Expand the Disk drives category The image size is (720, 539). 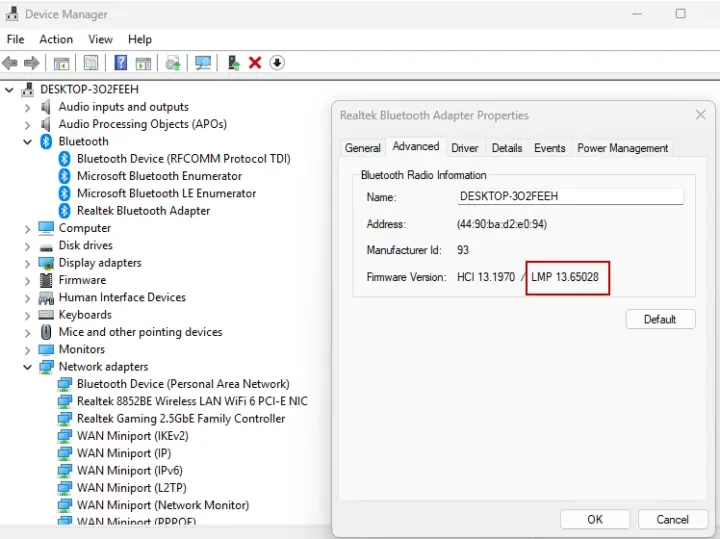27,246
